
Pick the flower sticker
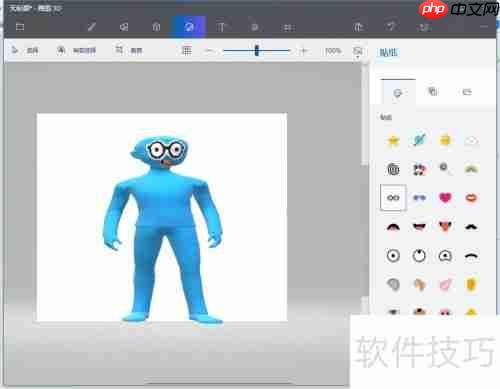point(419,169)
